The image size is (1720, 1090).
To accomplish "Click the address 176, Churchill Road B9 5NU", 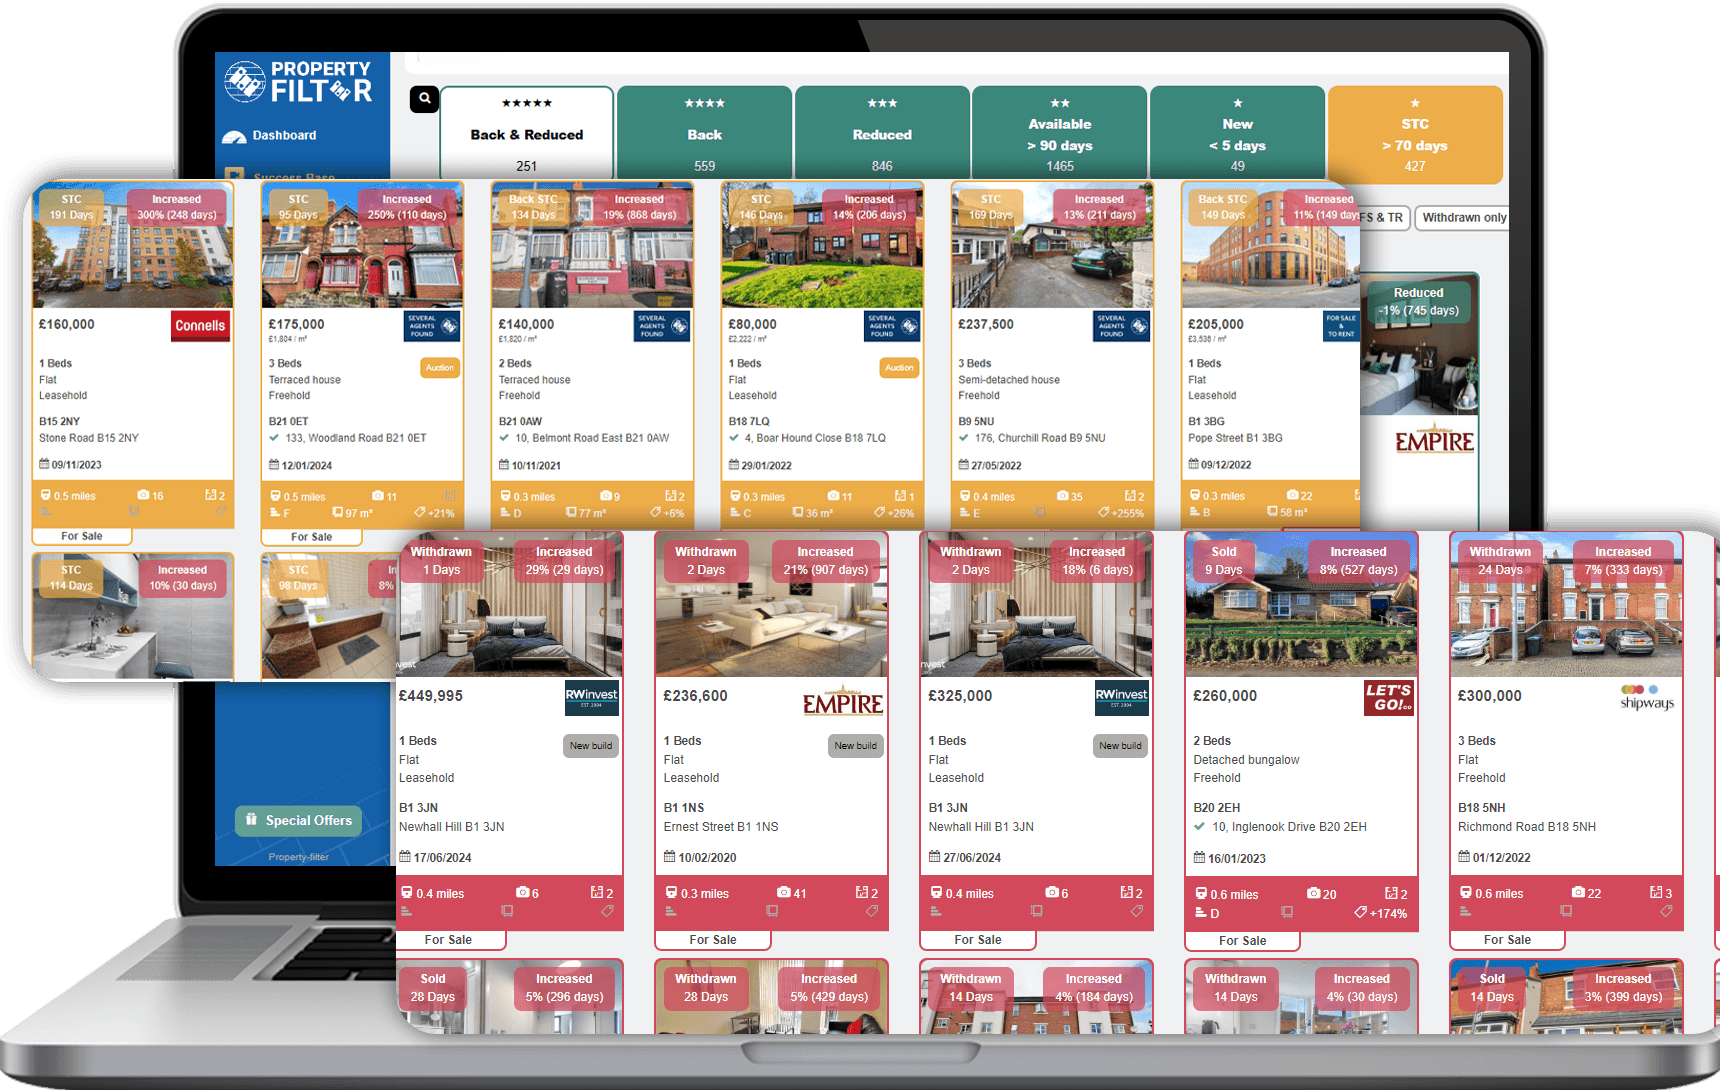I will pyautogui.click(x=1040, y=438).
